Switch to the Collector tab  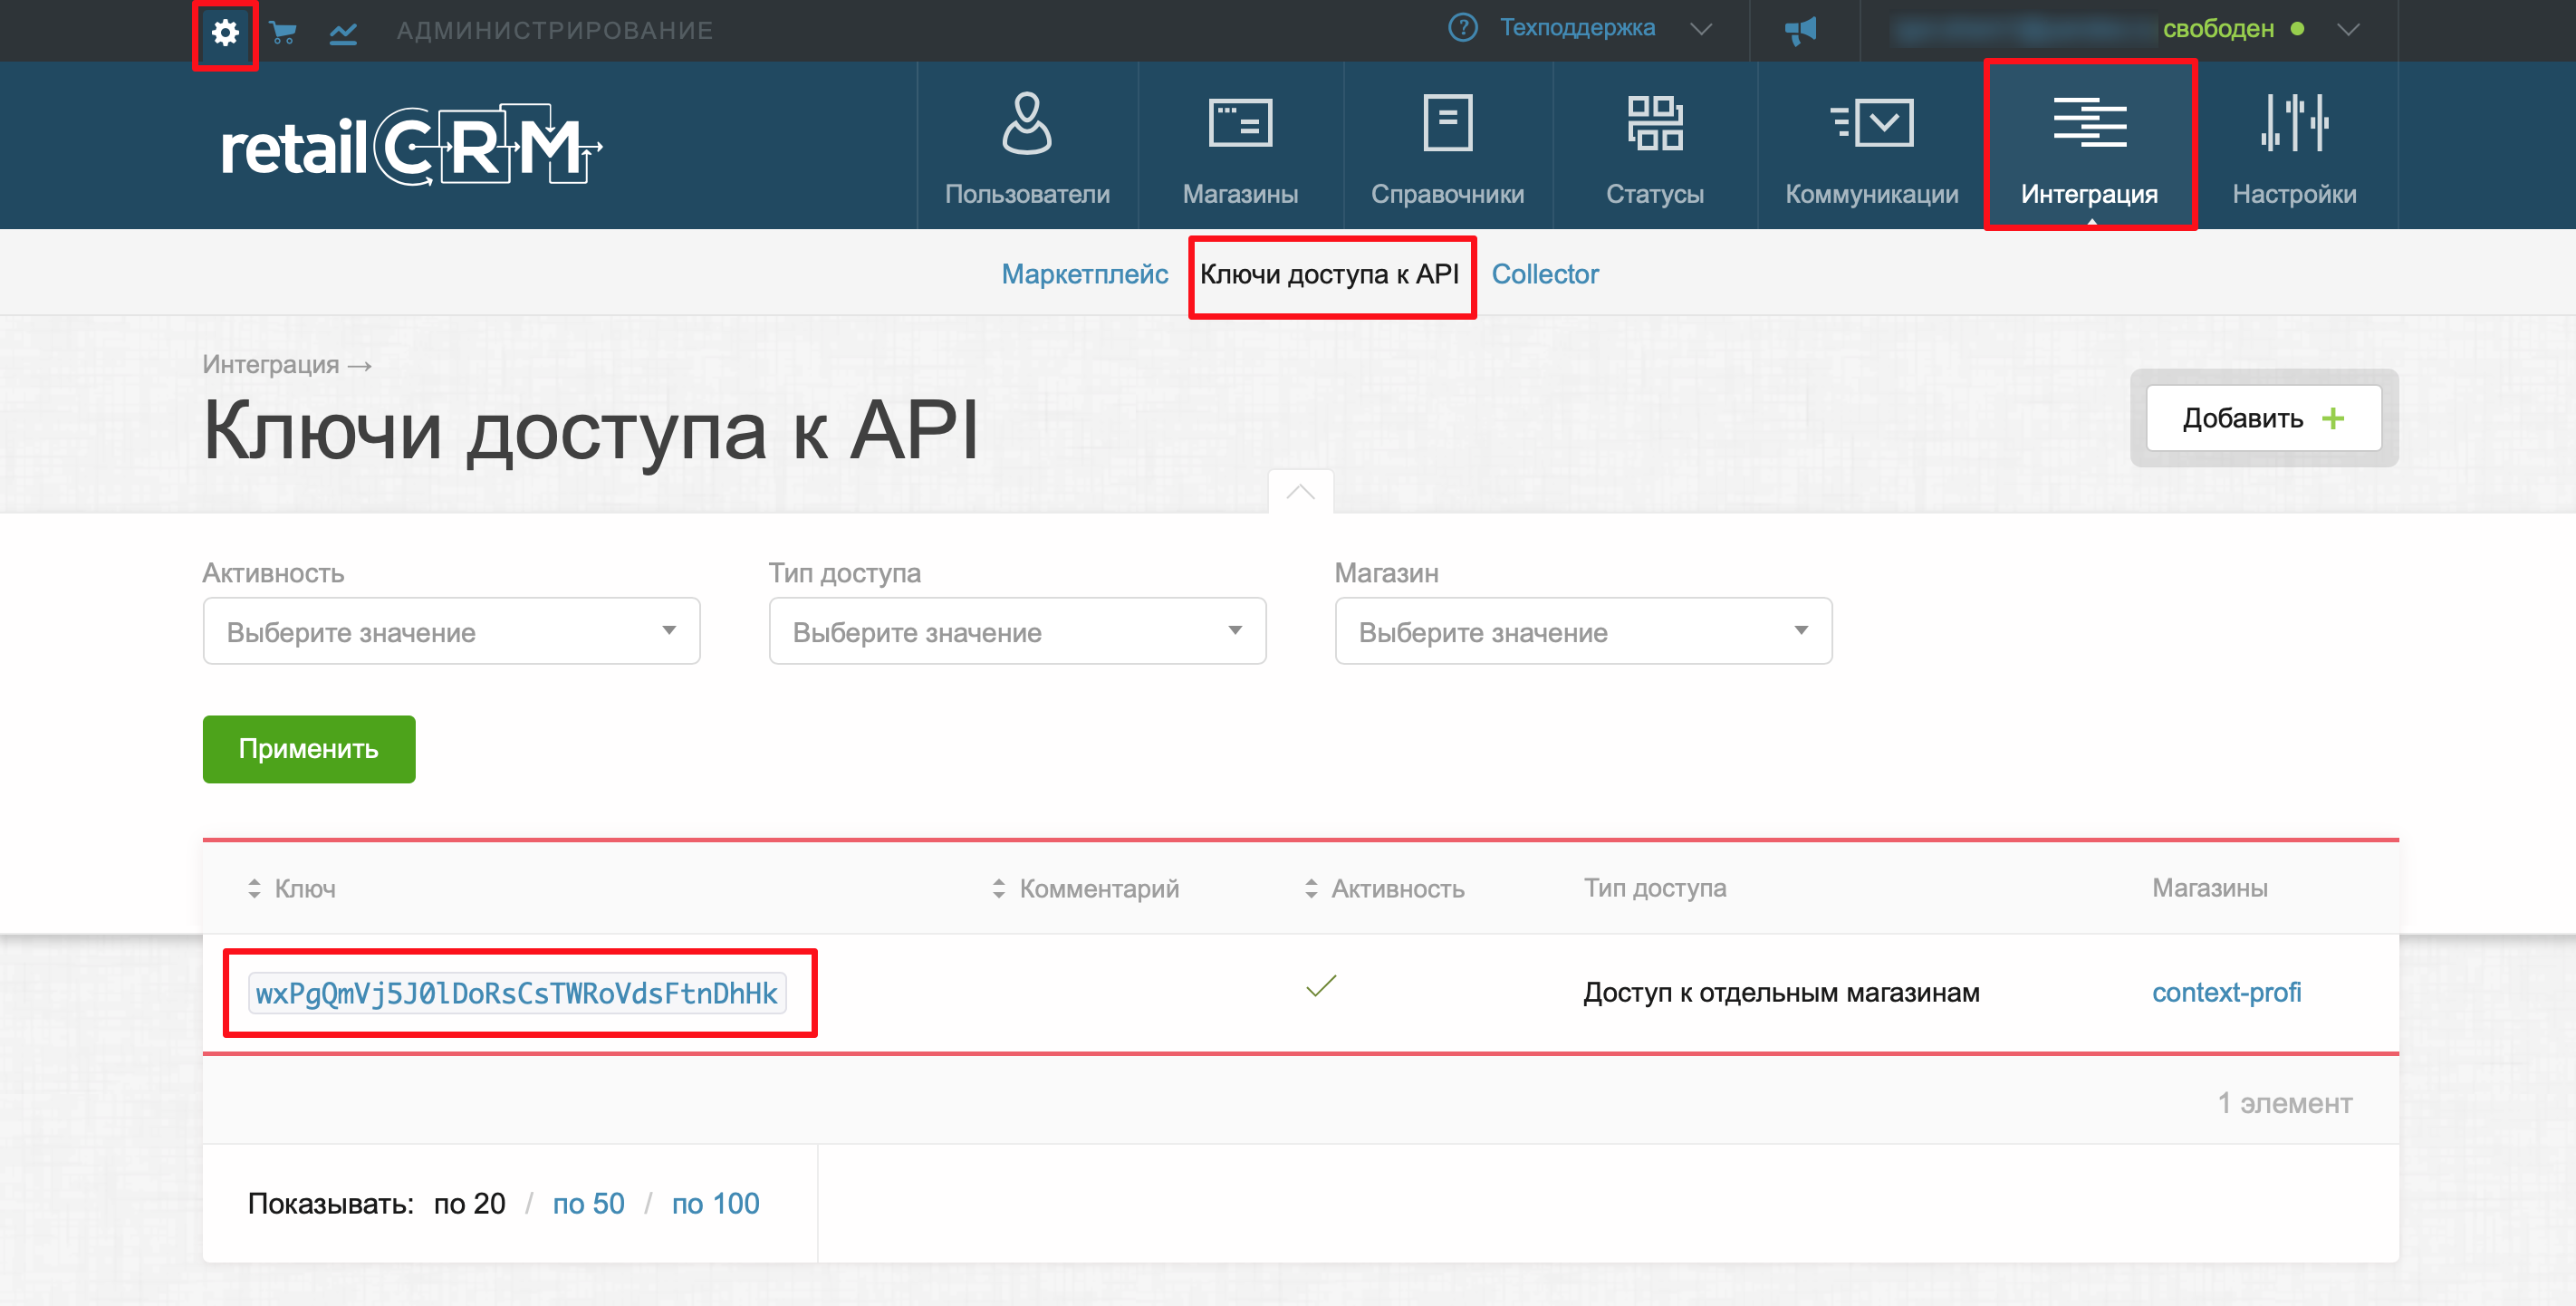(x=1544, y=274)
